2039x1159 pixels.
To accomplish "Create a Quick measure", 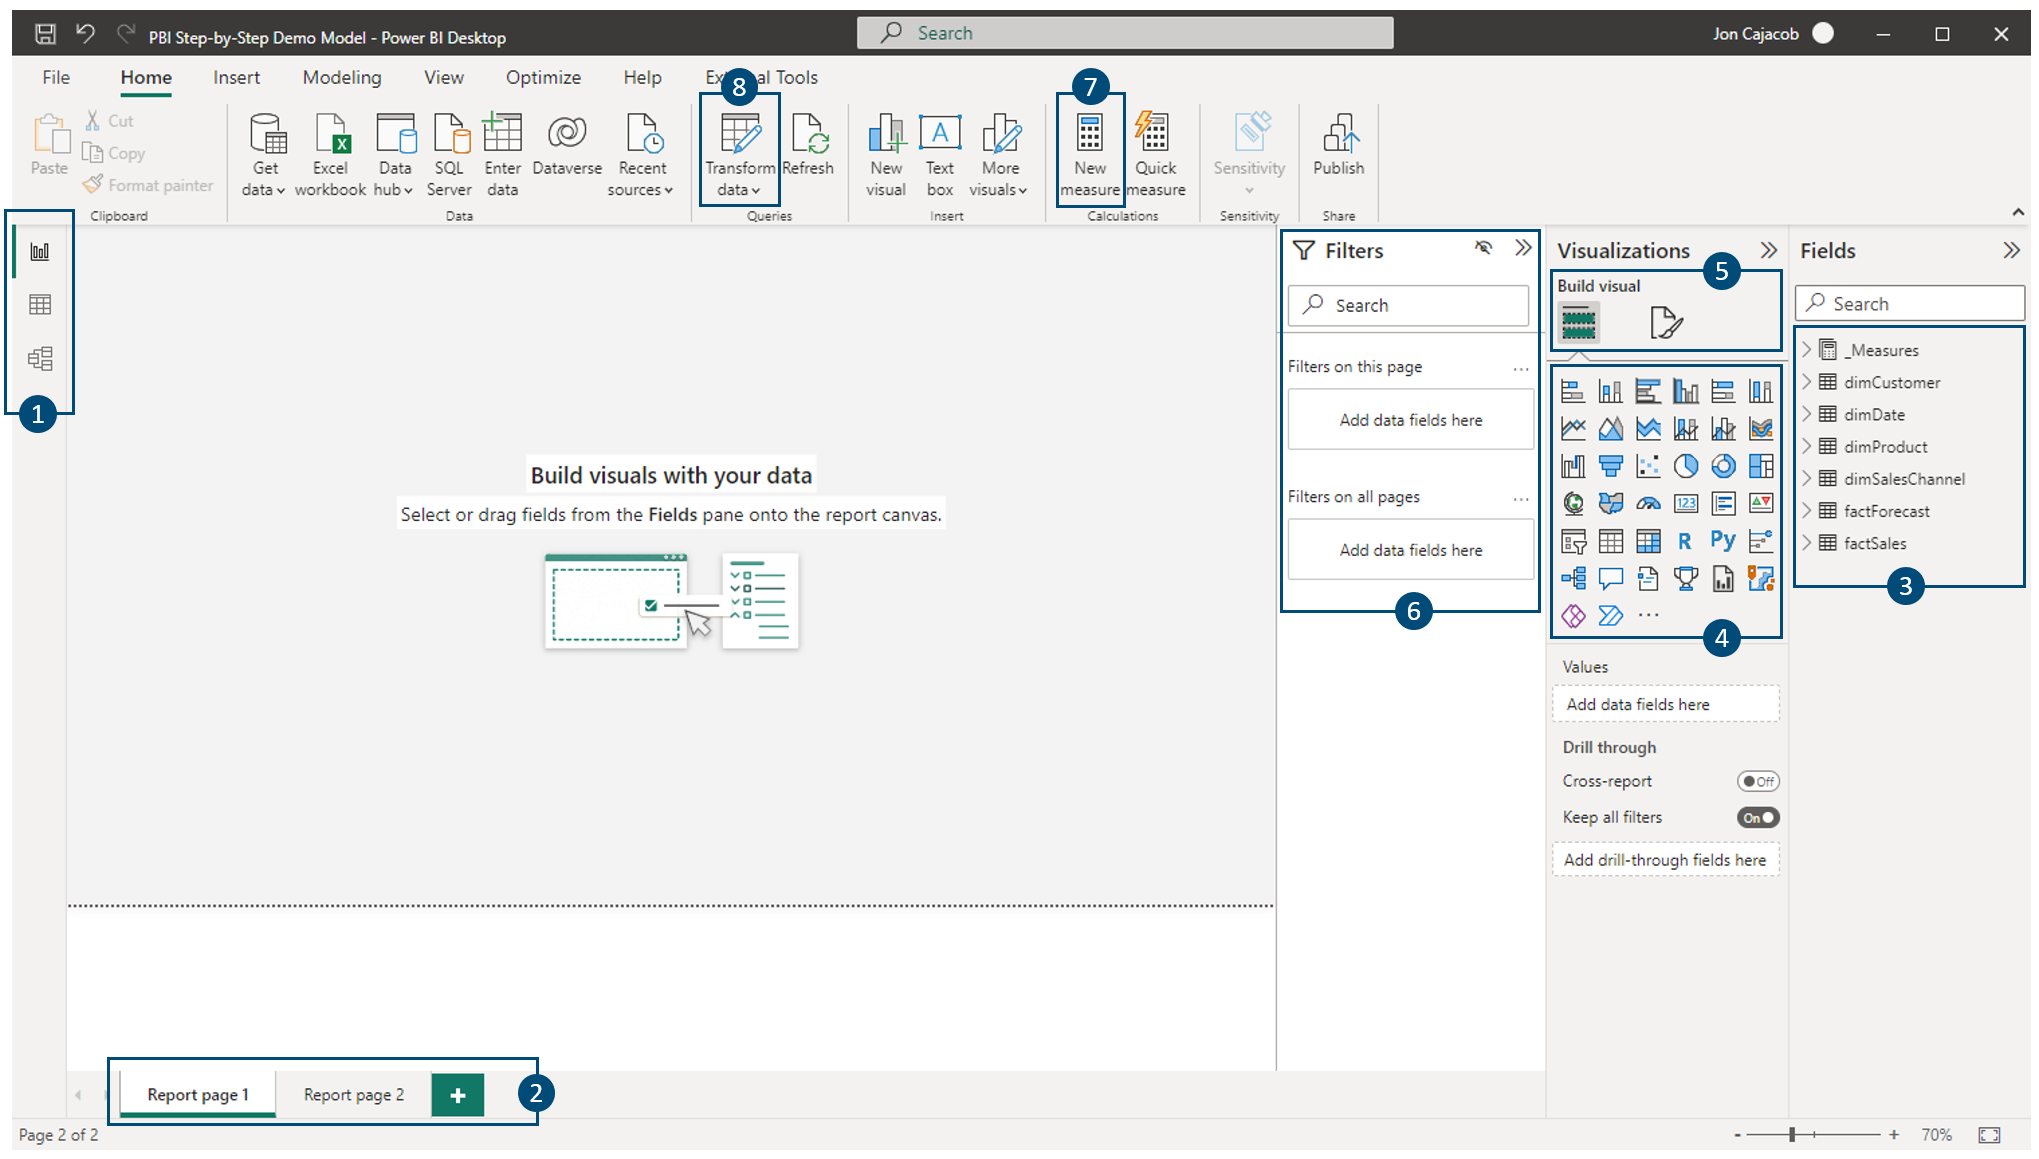I will [1156, 155].
